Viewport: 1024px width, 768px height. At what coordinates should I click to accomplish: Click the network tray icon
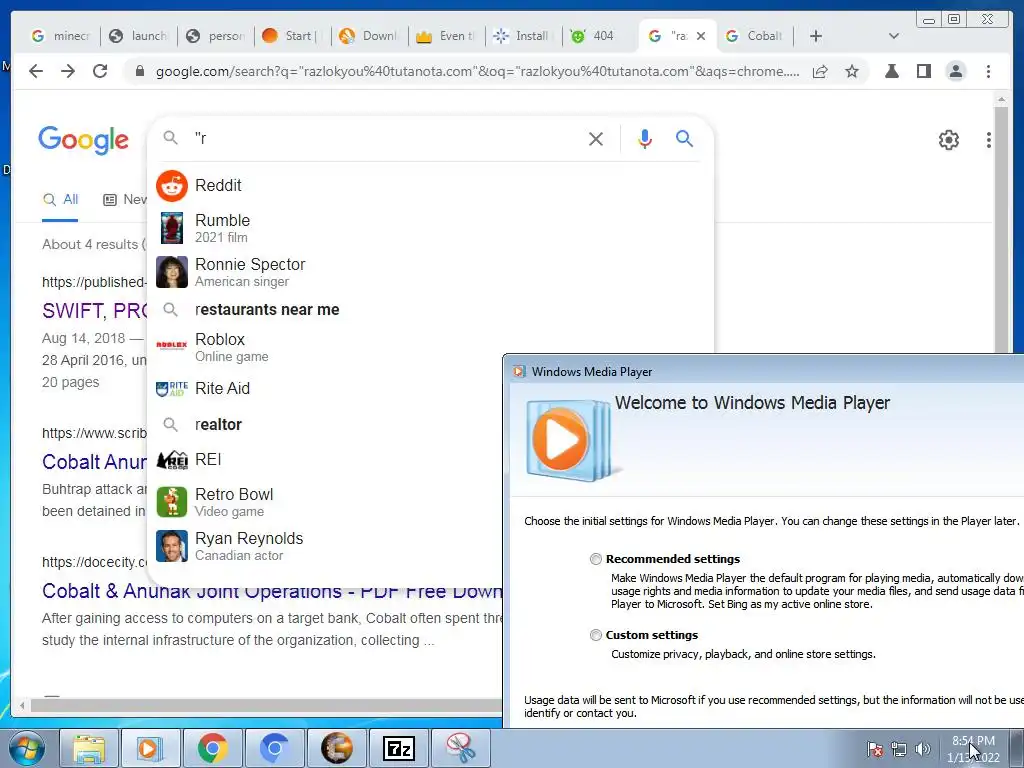tap(899, 749)
